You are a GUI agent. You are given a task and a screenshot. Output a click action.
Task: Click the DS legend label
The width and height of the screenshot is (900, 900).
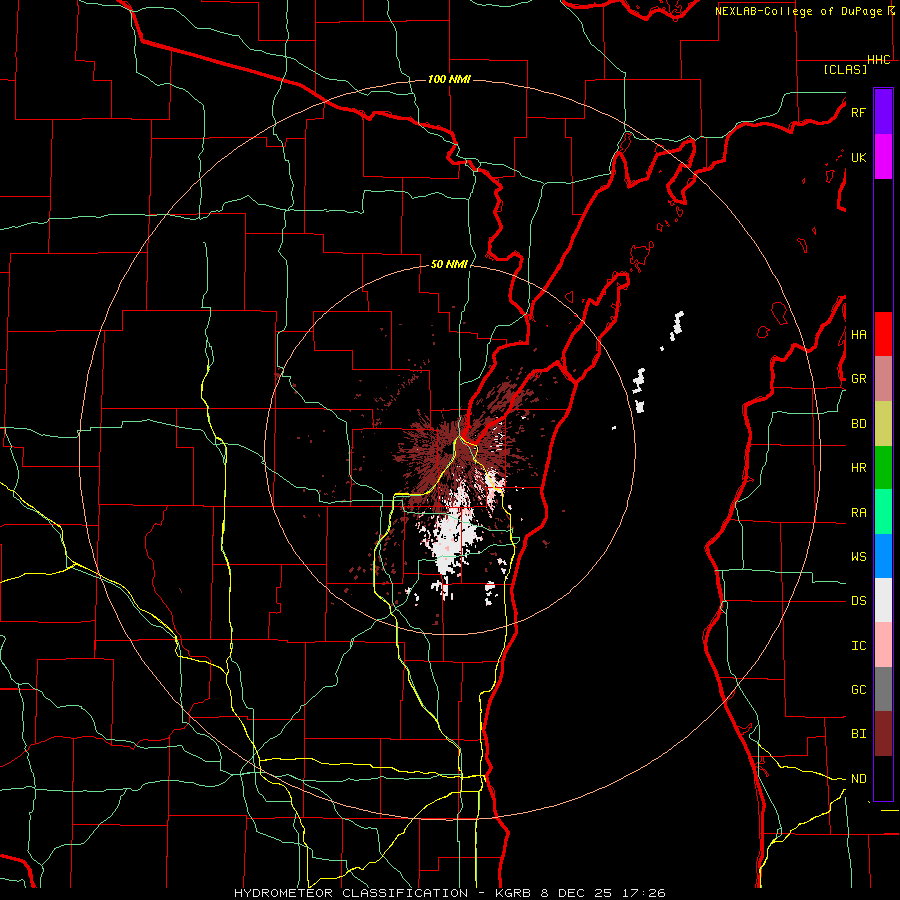(858, 601)
